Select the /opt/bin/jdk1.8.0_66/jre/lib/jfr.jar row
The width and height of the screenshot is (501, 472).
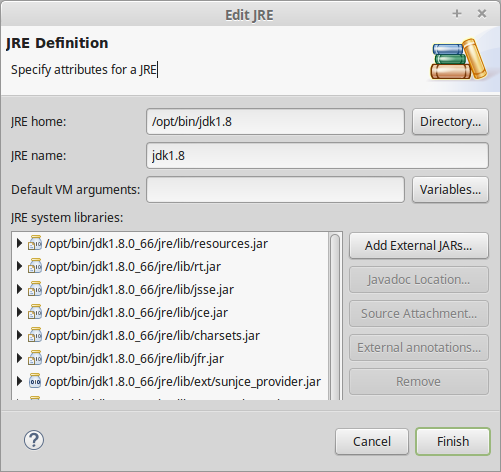pyautogui.click(x=170, y=359)
